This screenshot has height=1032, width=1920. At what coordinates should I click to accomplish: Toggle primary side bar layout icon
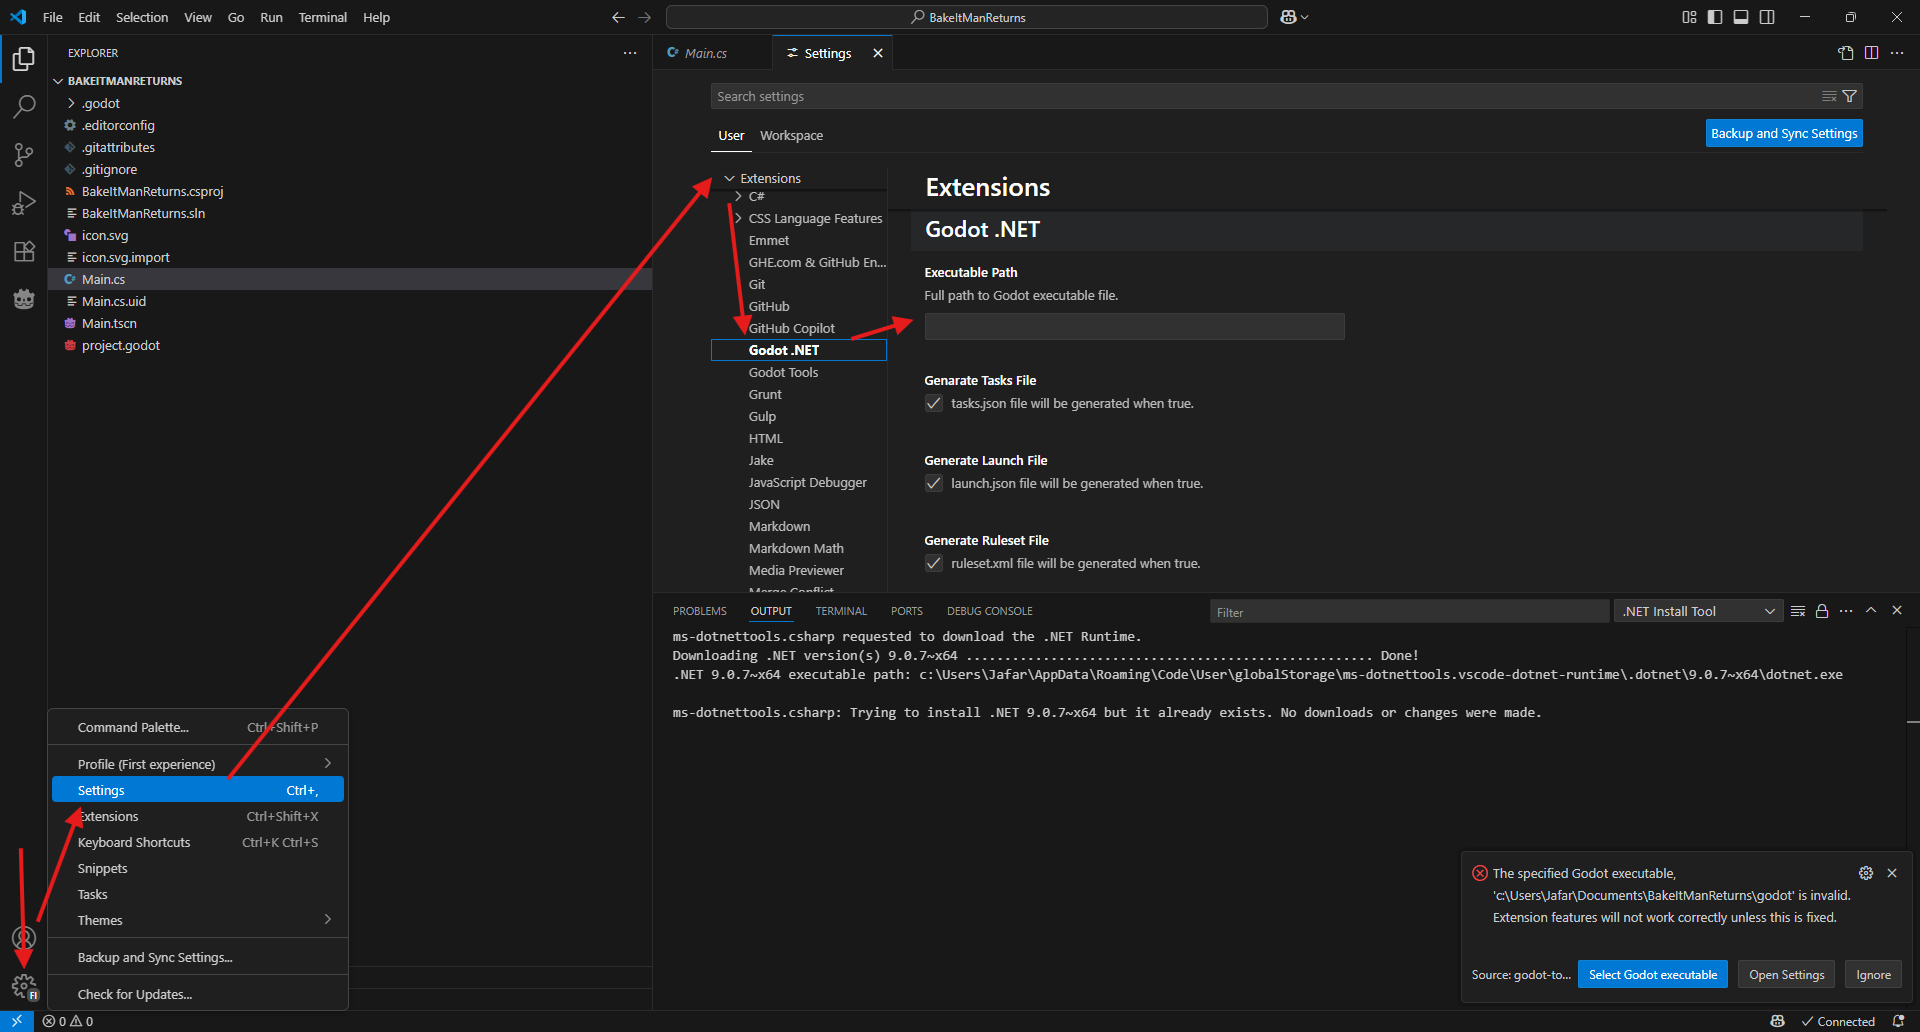pyautogui.click(x=1715, y=17)
